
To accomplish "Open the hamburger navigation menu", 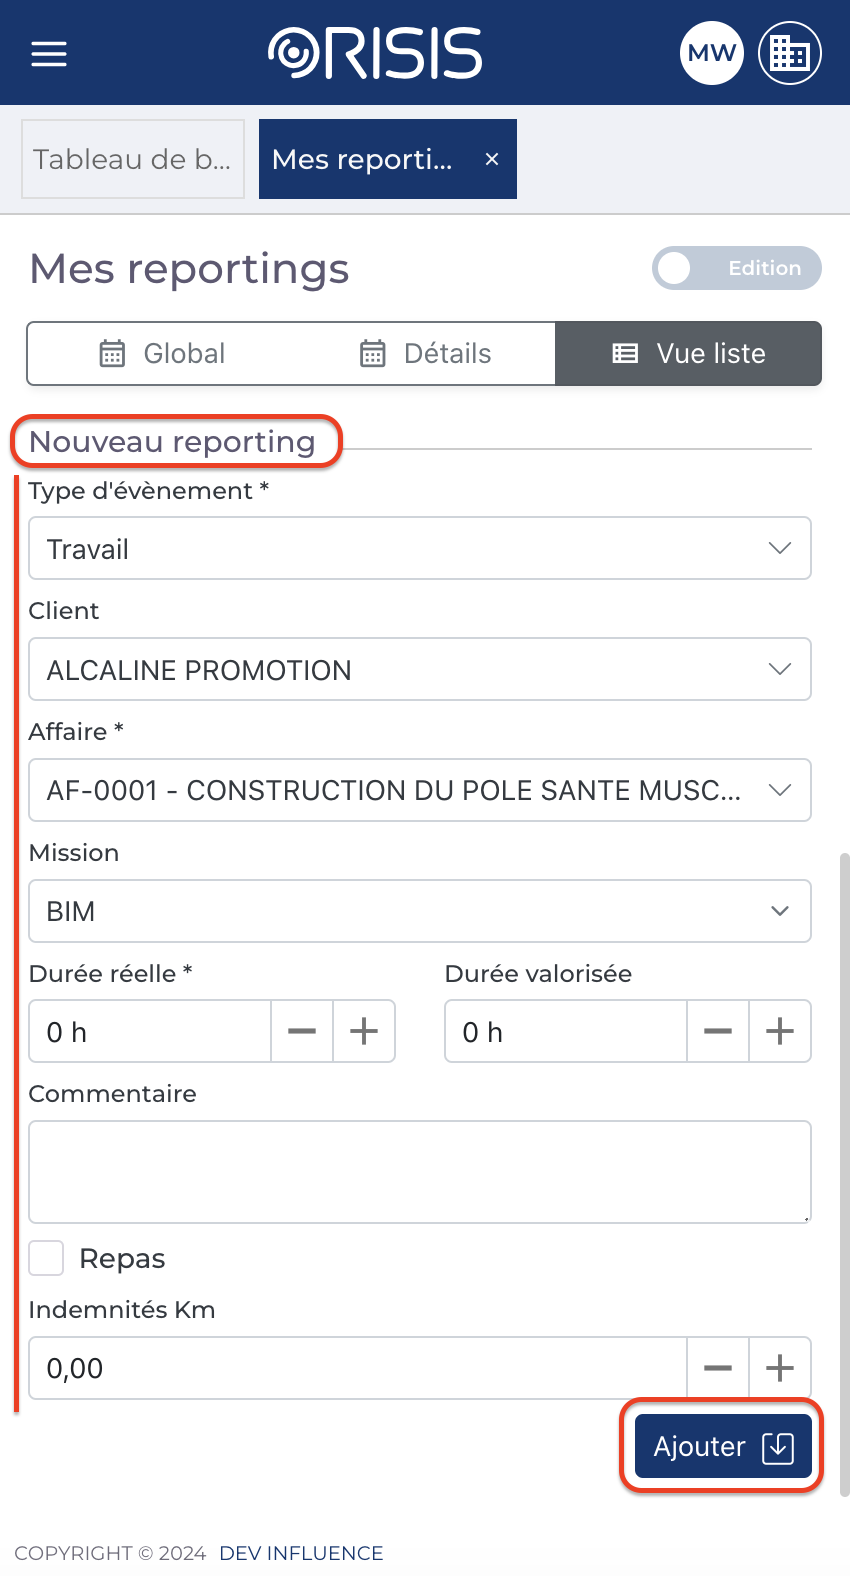I will pos(49,54).
